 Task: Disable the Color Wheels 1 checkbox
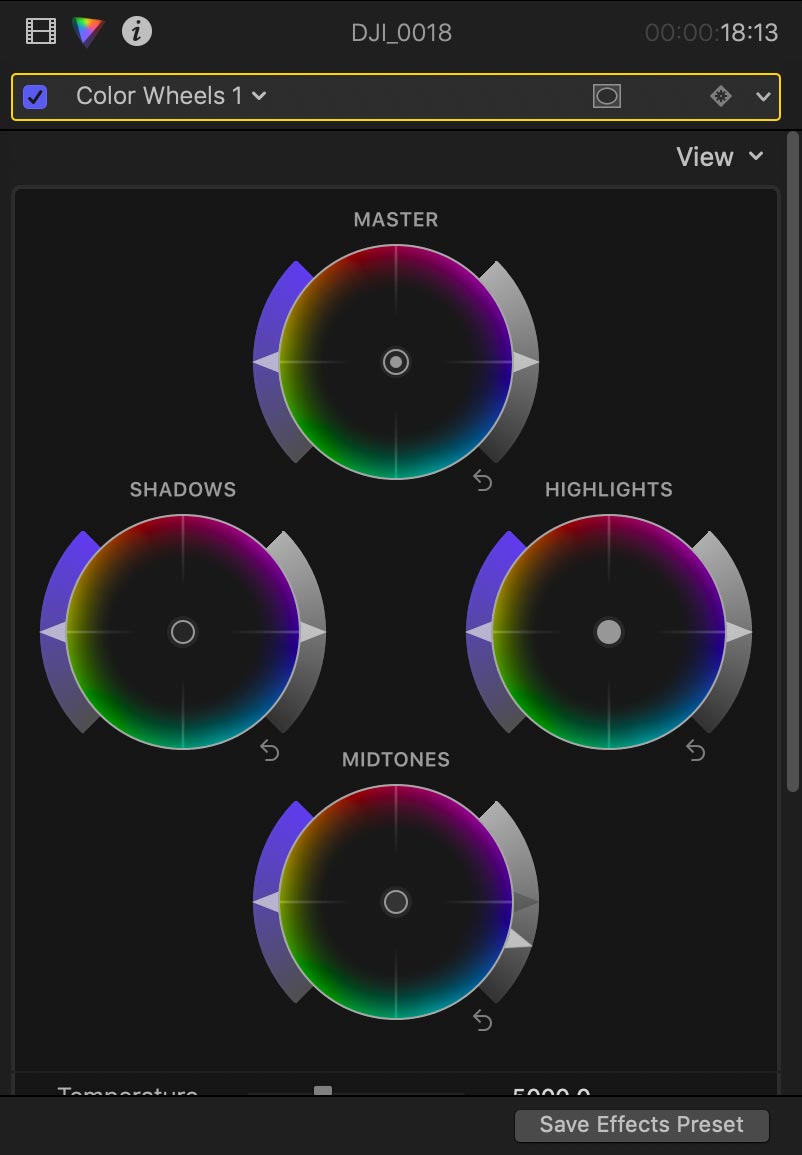[35, 96]
